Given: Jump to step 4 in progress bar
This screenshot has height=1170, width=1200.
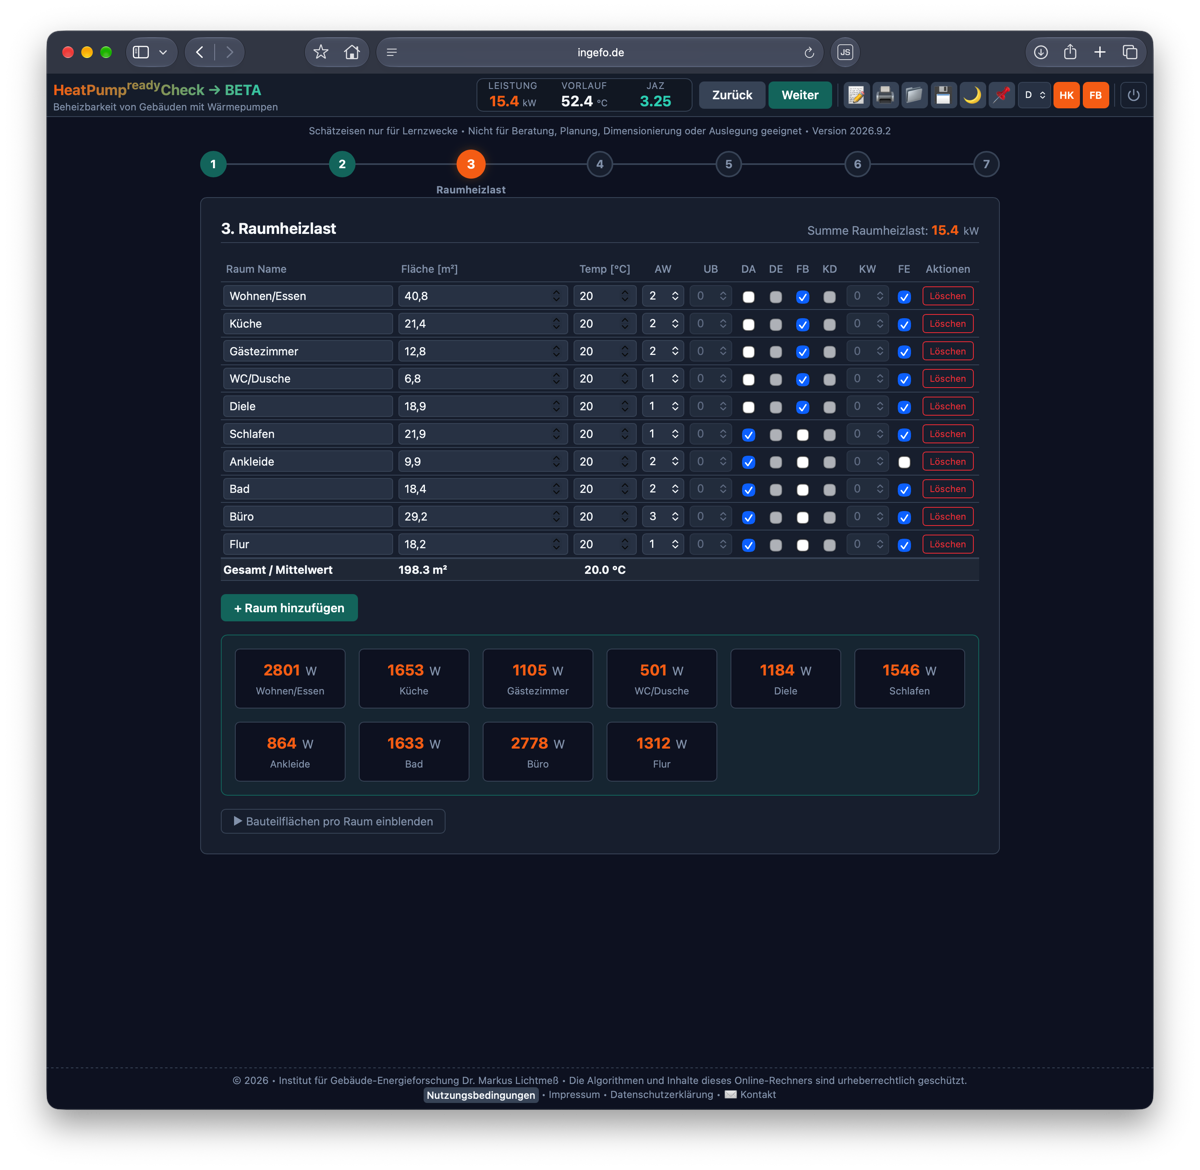Looking at the screenshot, I should click(x=600, y=164).
